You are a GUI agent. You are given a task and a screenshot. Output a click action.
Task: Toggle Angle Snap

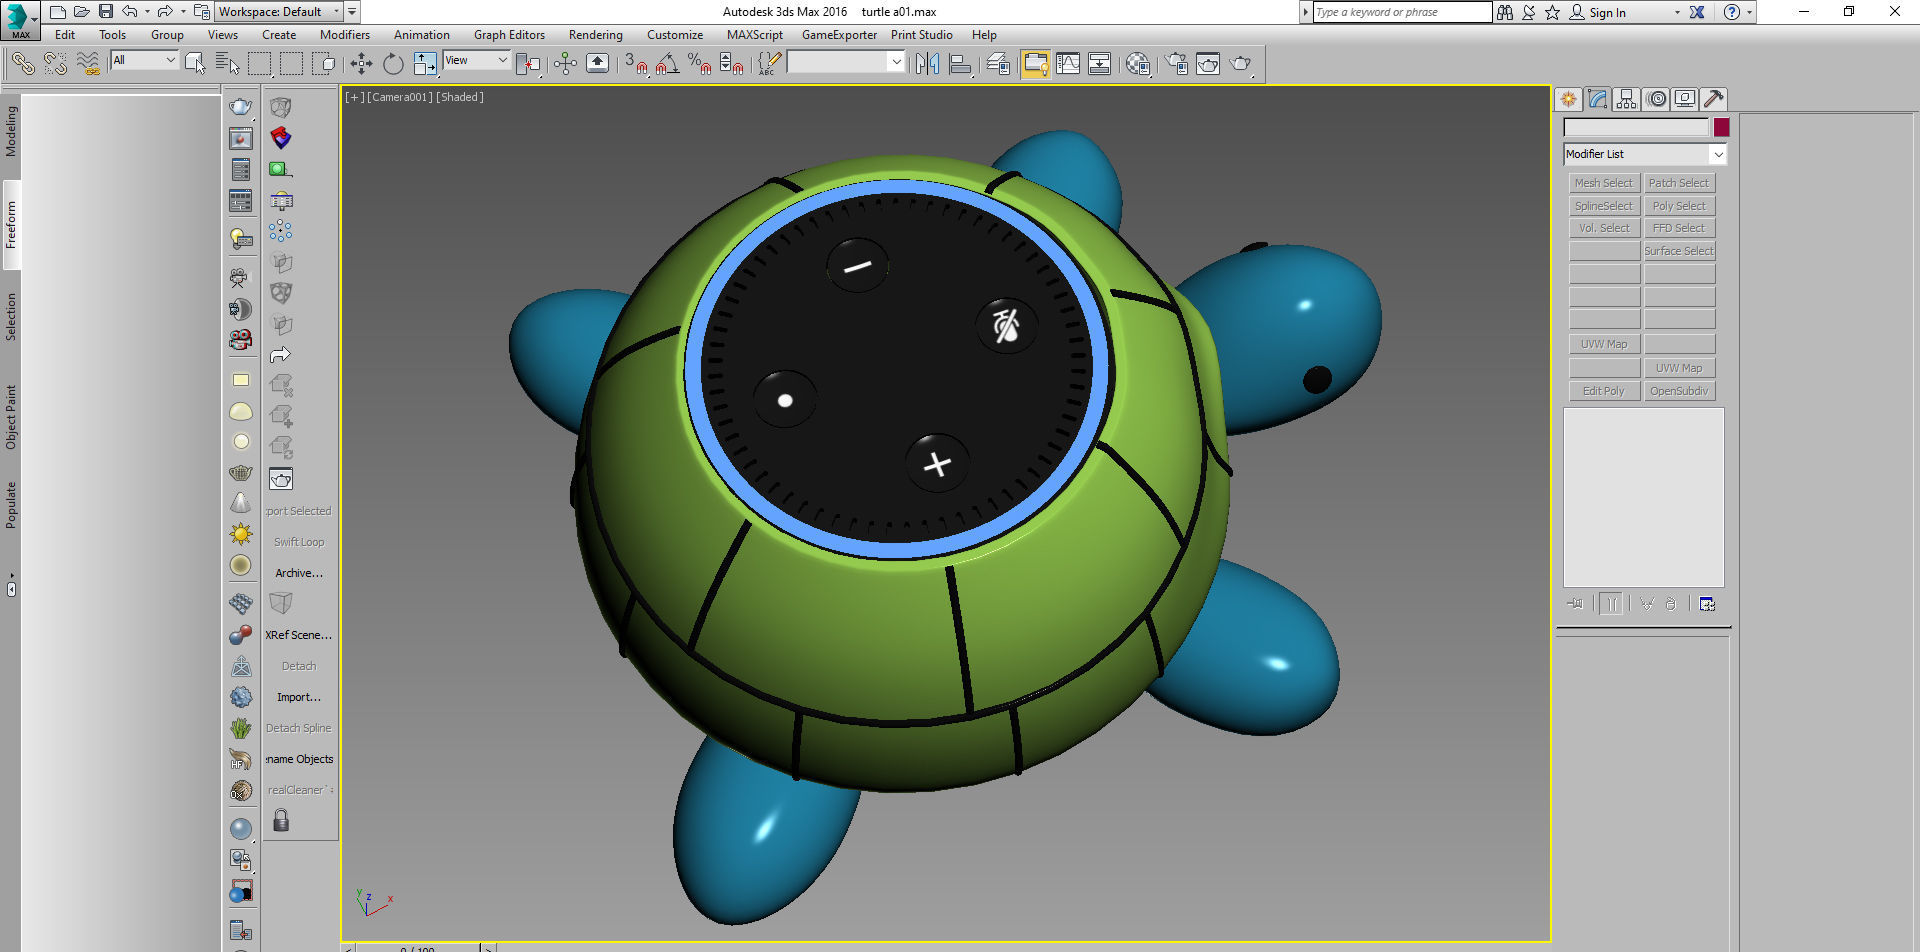[668, 64]
